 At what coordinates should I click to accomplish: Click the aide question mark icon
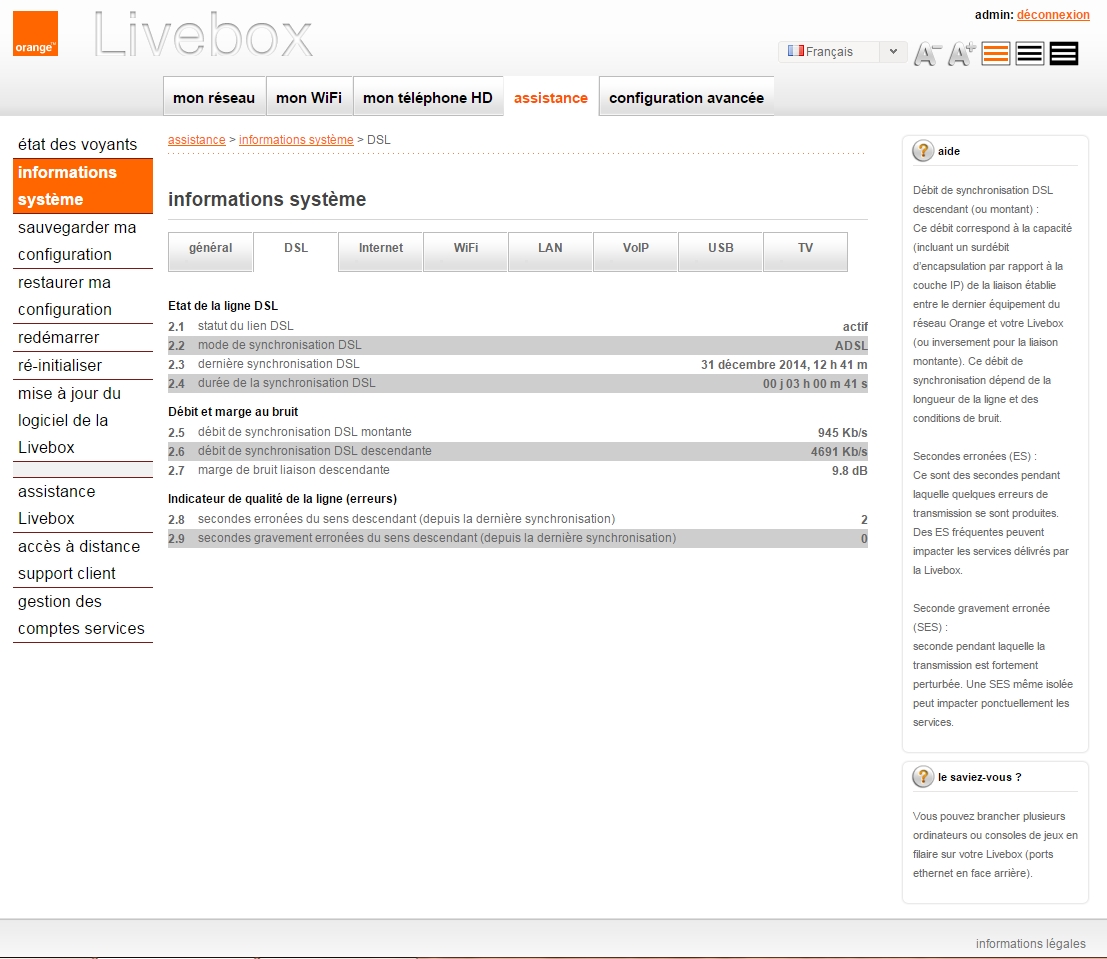tap(923, 150)
